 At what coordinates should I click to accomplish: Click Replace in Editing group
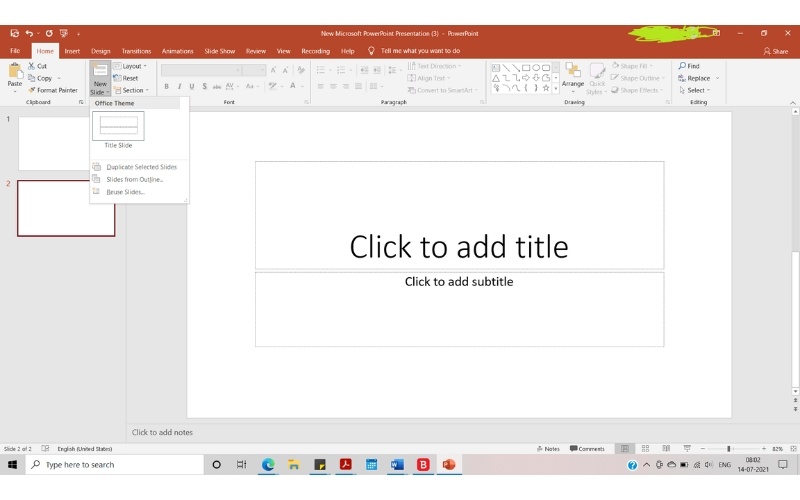[694, 78]
